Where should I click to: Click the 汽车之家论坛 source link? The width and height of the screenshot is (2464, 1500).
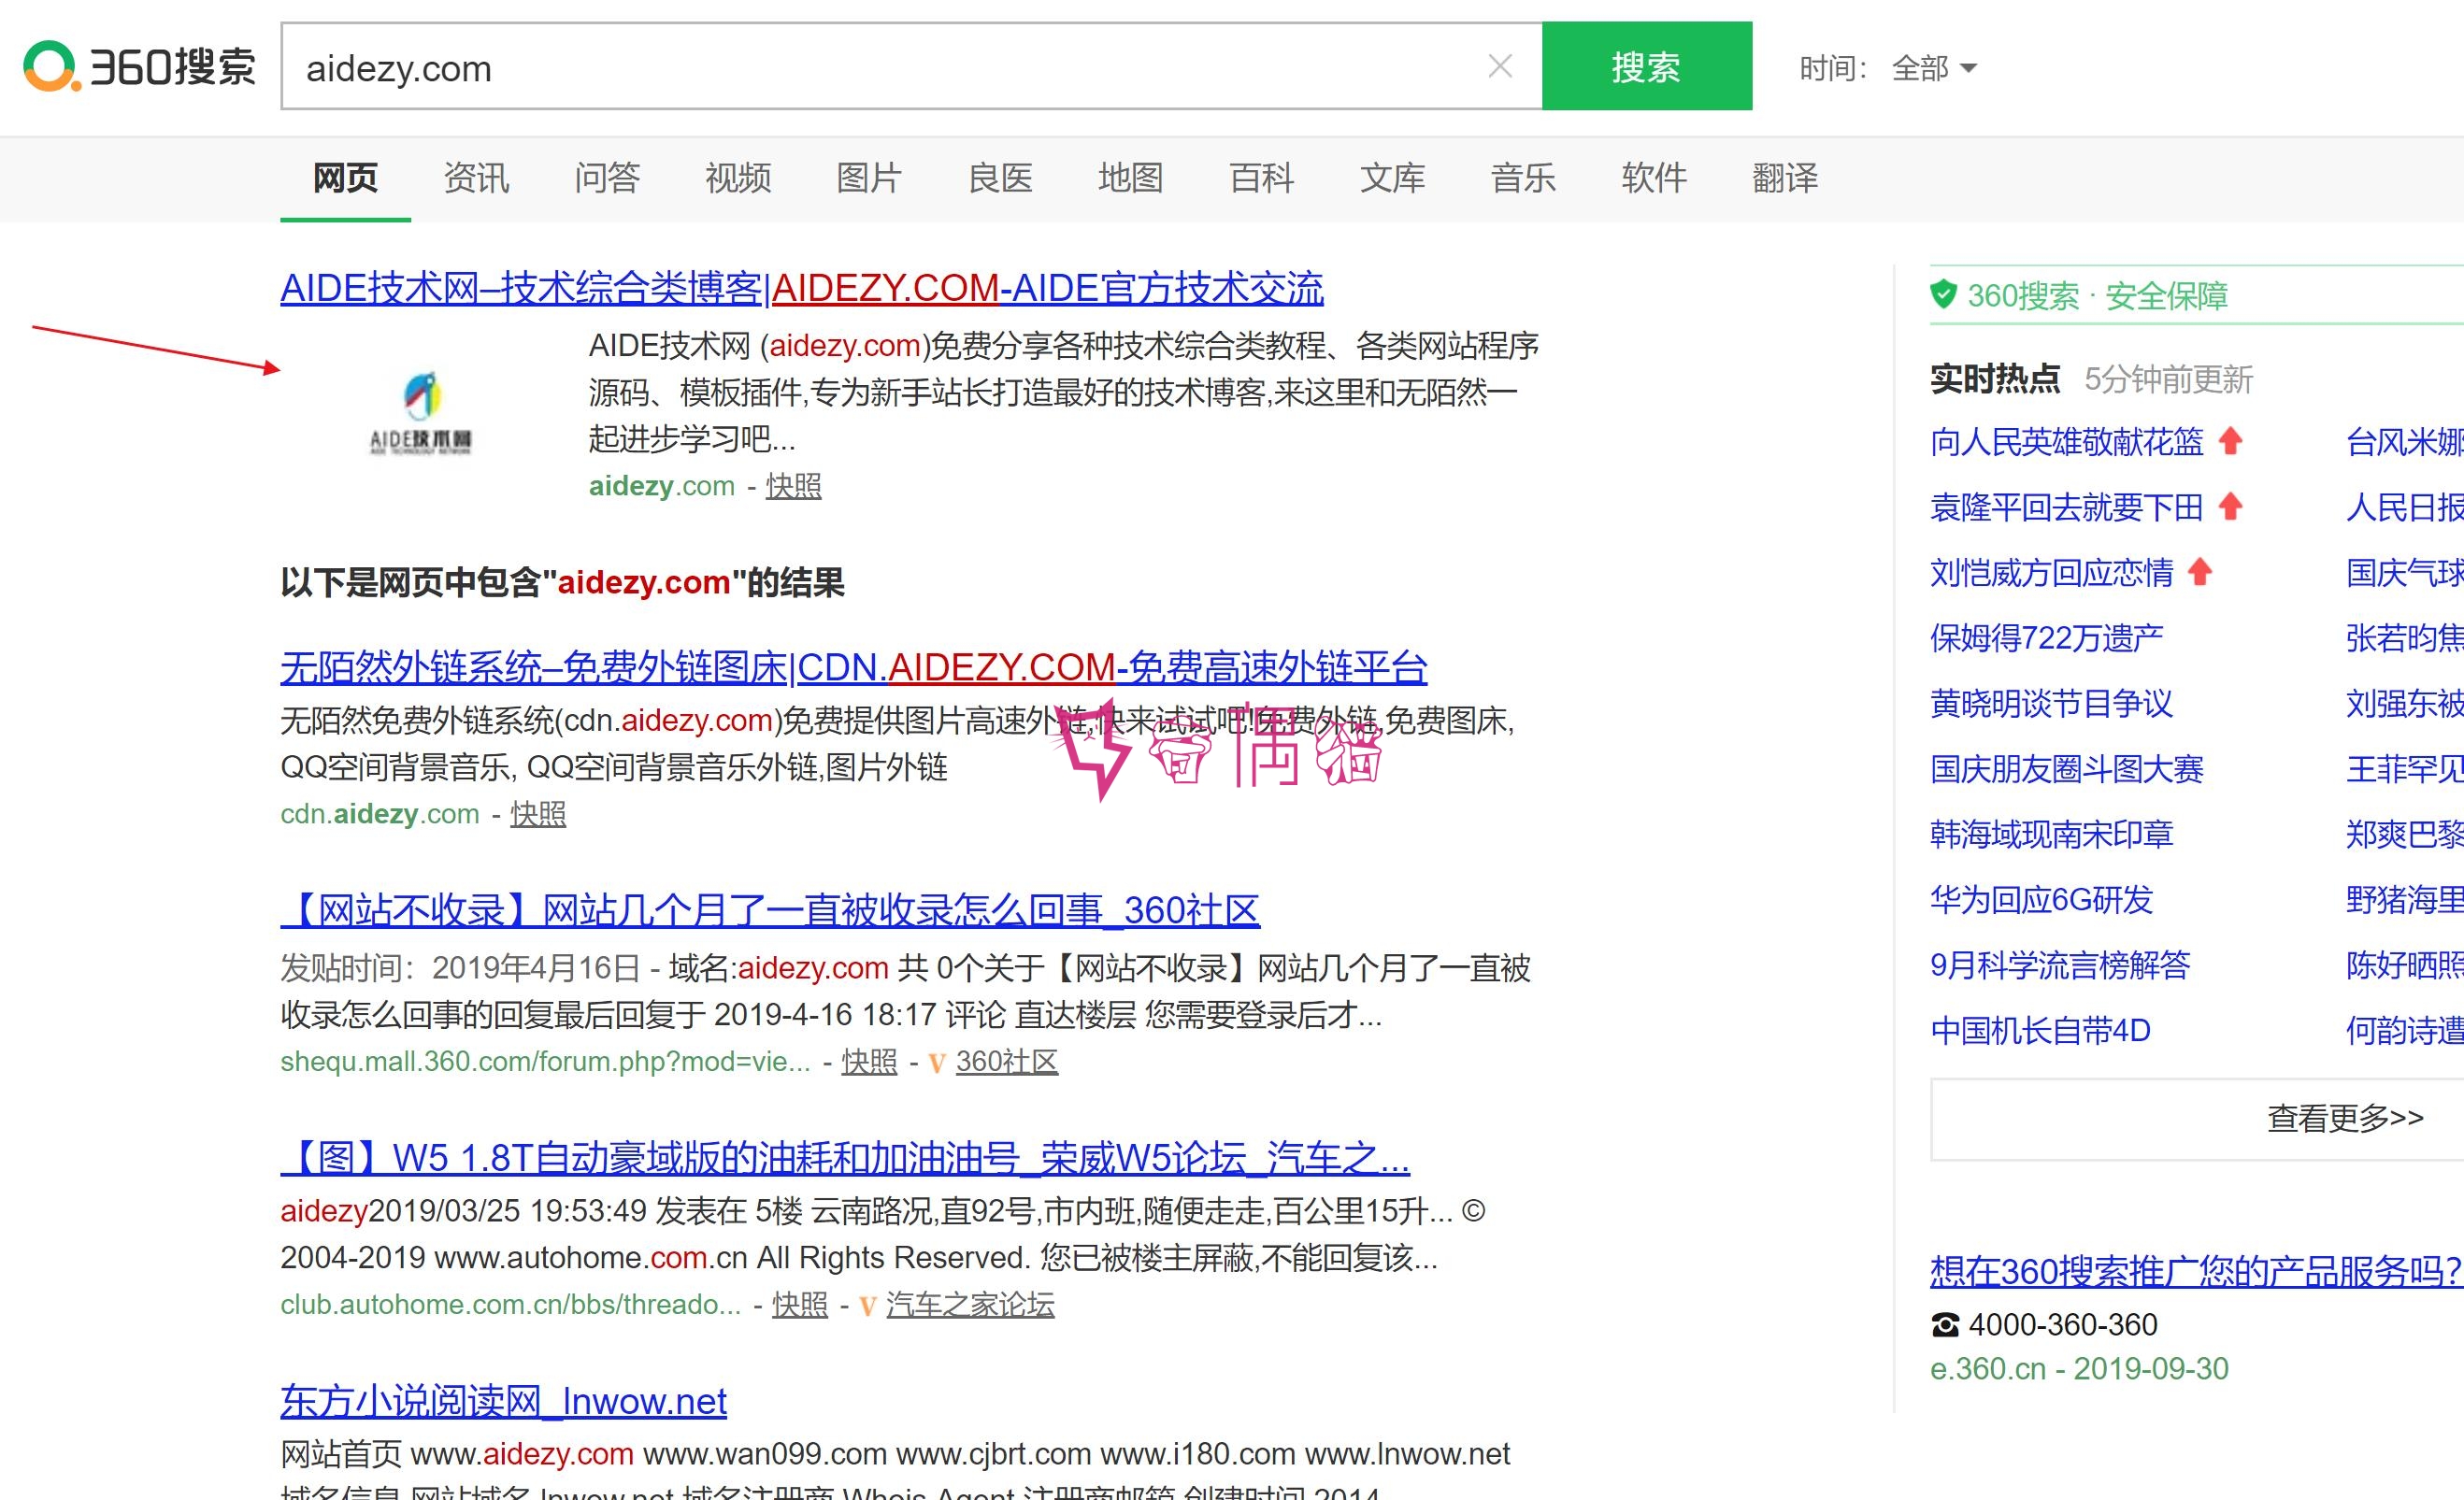tap(970, 1304)
